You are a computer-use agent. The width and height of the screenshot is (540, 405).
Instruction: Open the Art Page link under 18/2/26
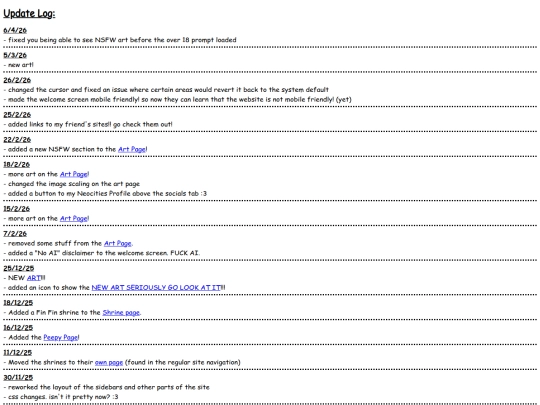tap(74, 174)
